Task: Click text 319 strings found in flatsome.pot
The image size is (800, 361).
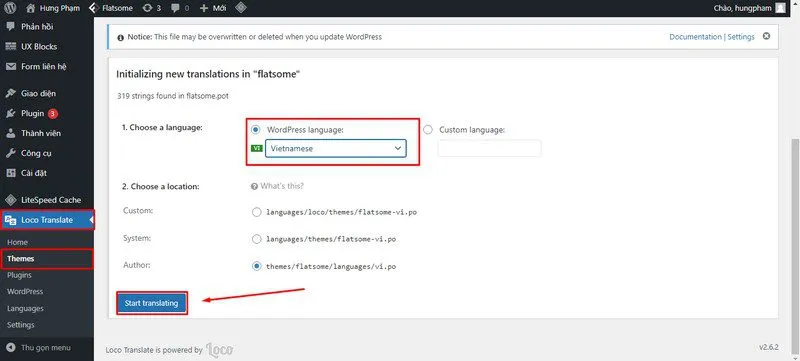Action: point(173,96)
